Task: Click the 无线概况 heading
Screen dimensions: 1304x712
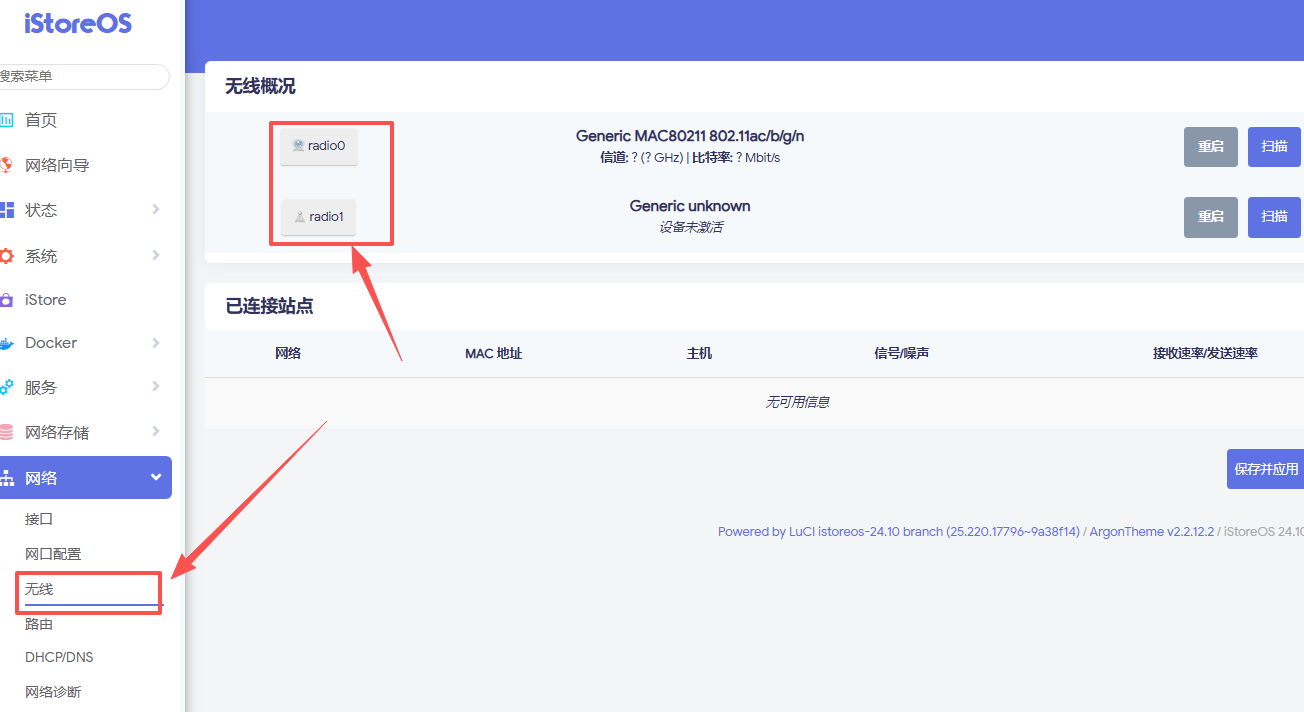Action: (260, 86)
